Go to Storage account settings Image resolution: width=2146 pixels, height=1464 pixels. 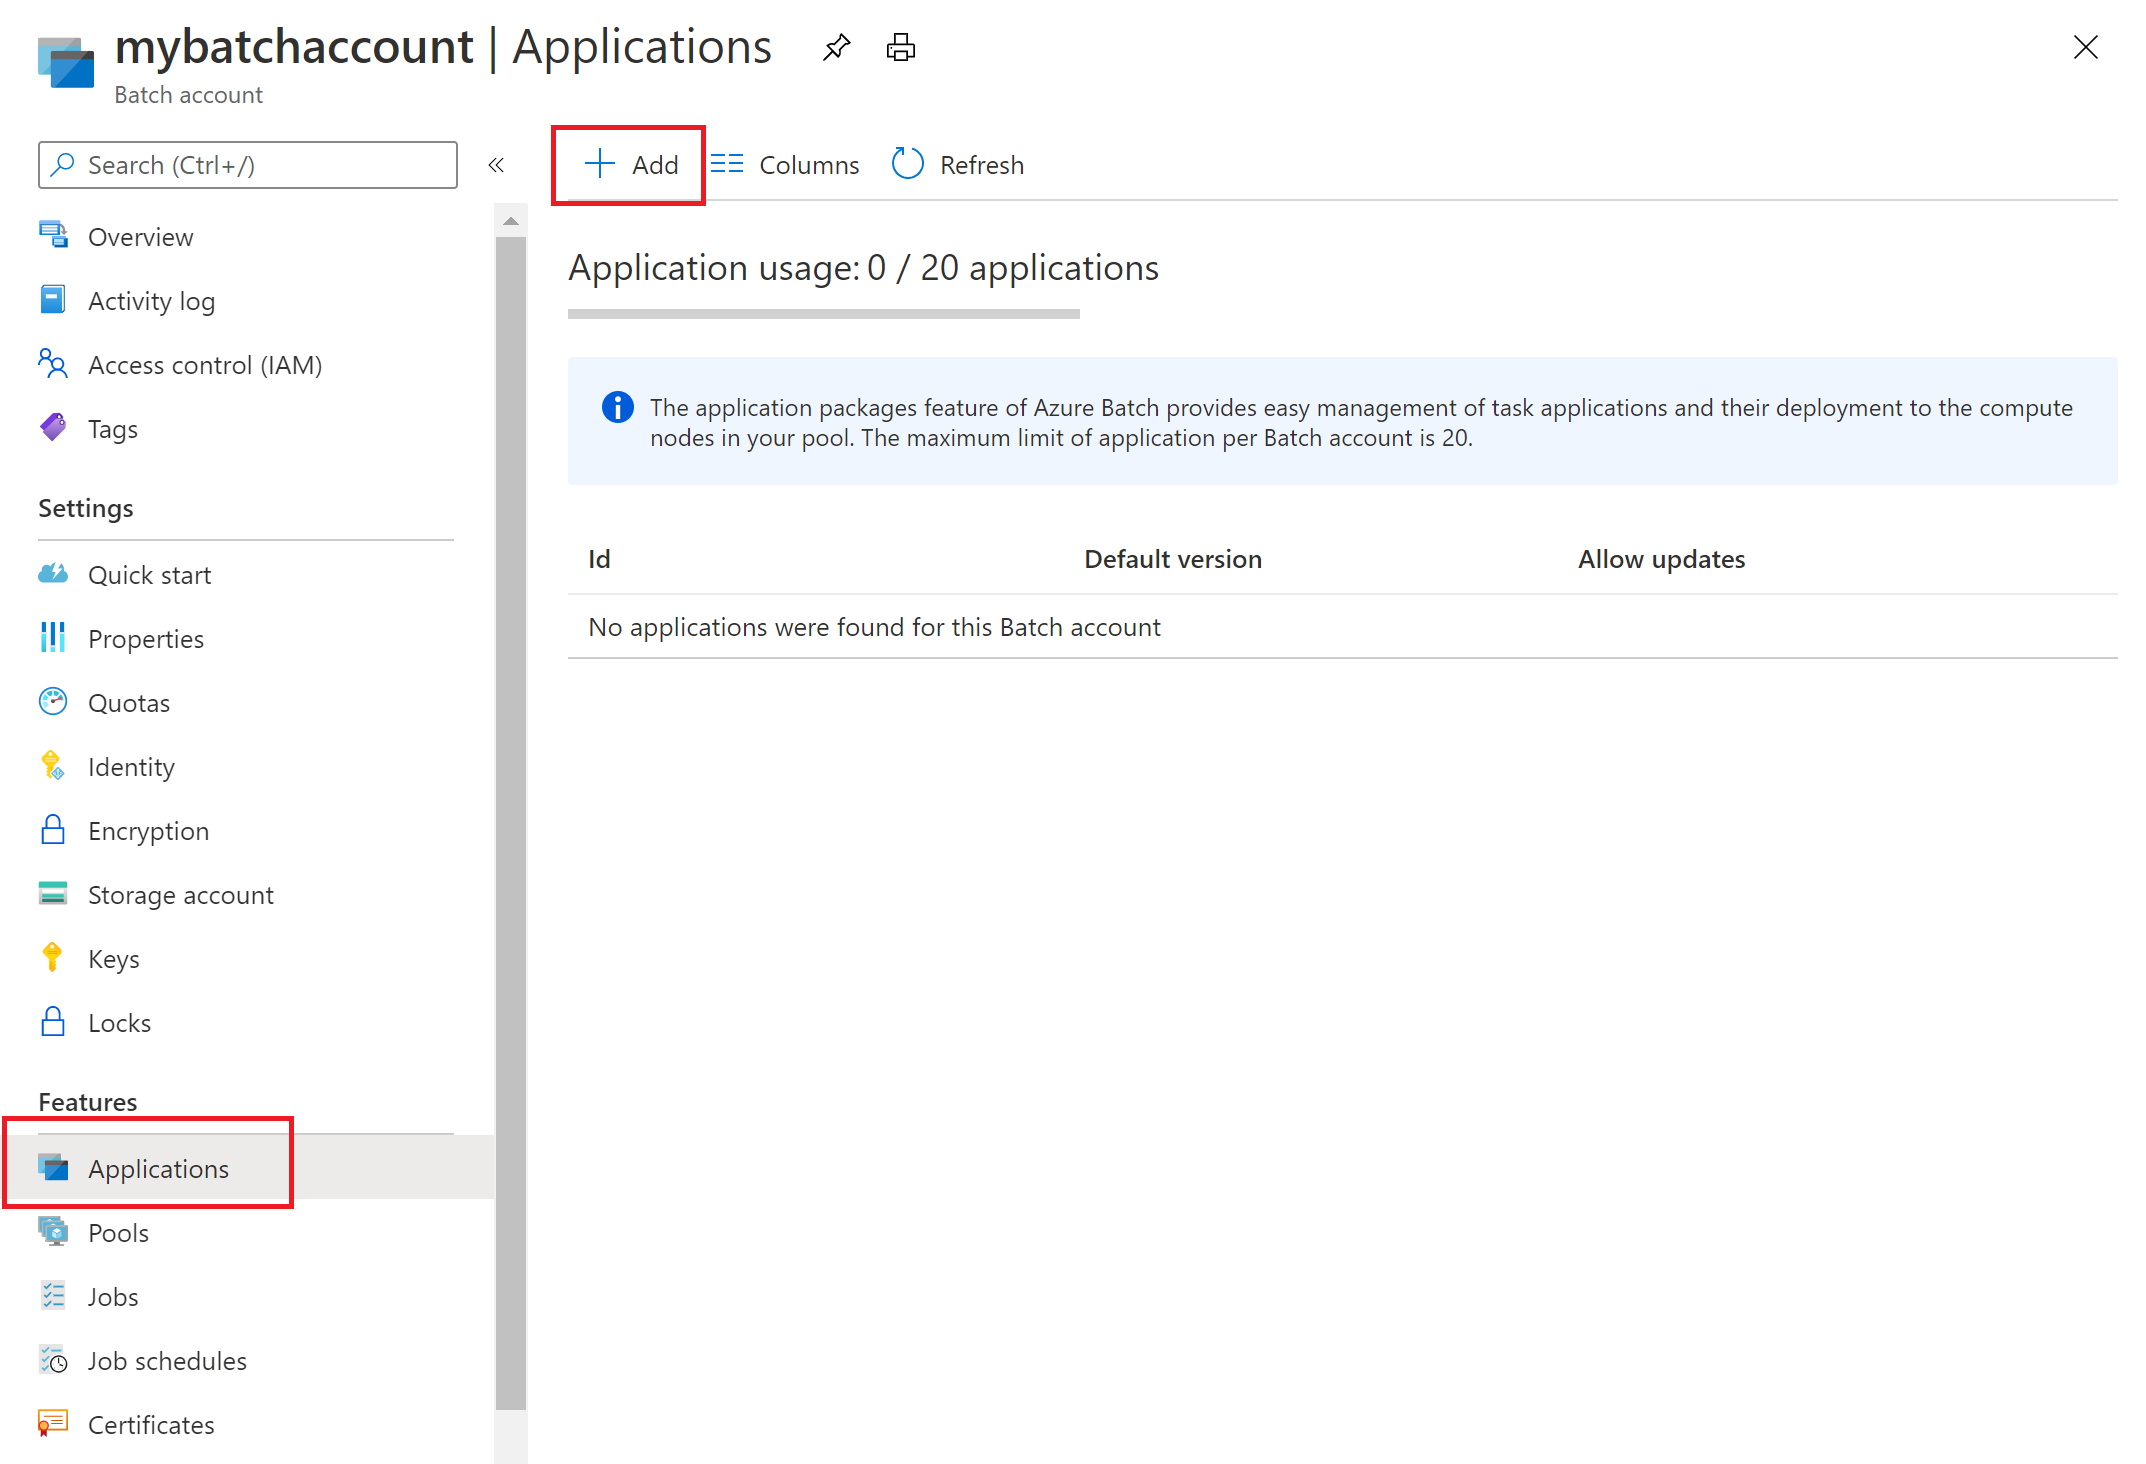(180, 895)
